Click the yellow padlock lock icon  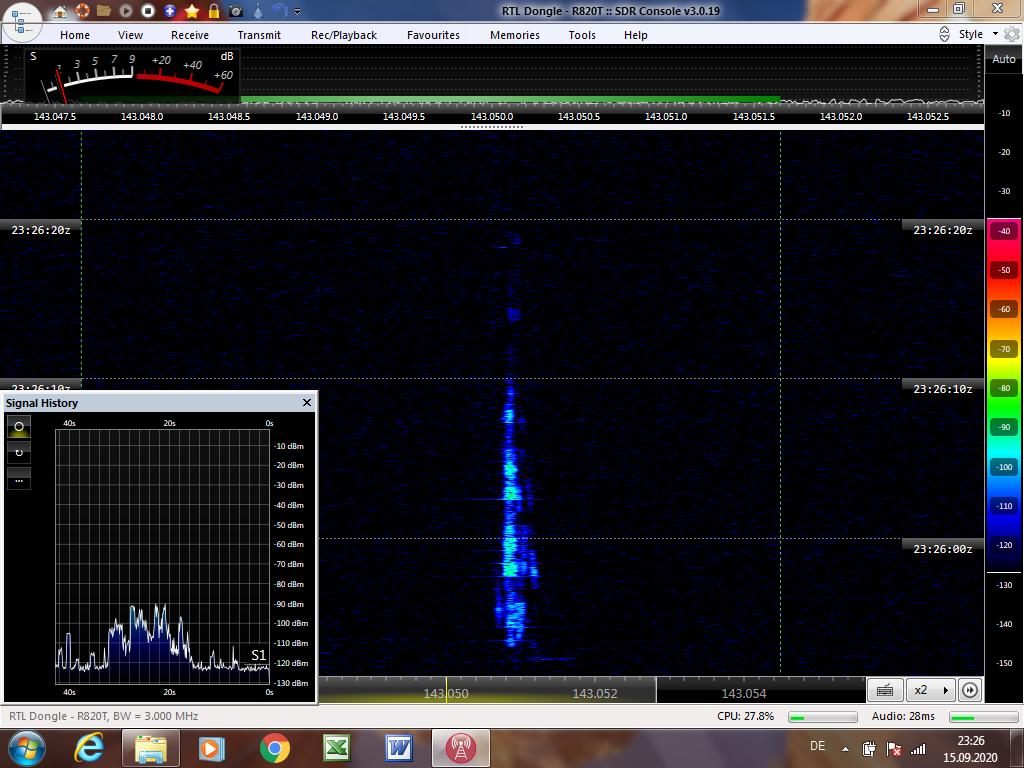coord(214,11)
